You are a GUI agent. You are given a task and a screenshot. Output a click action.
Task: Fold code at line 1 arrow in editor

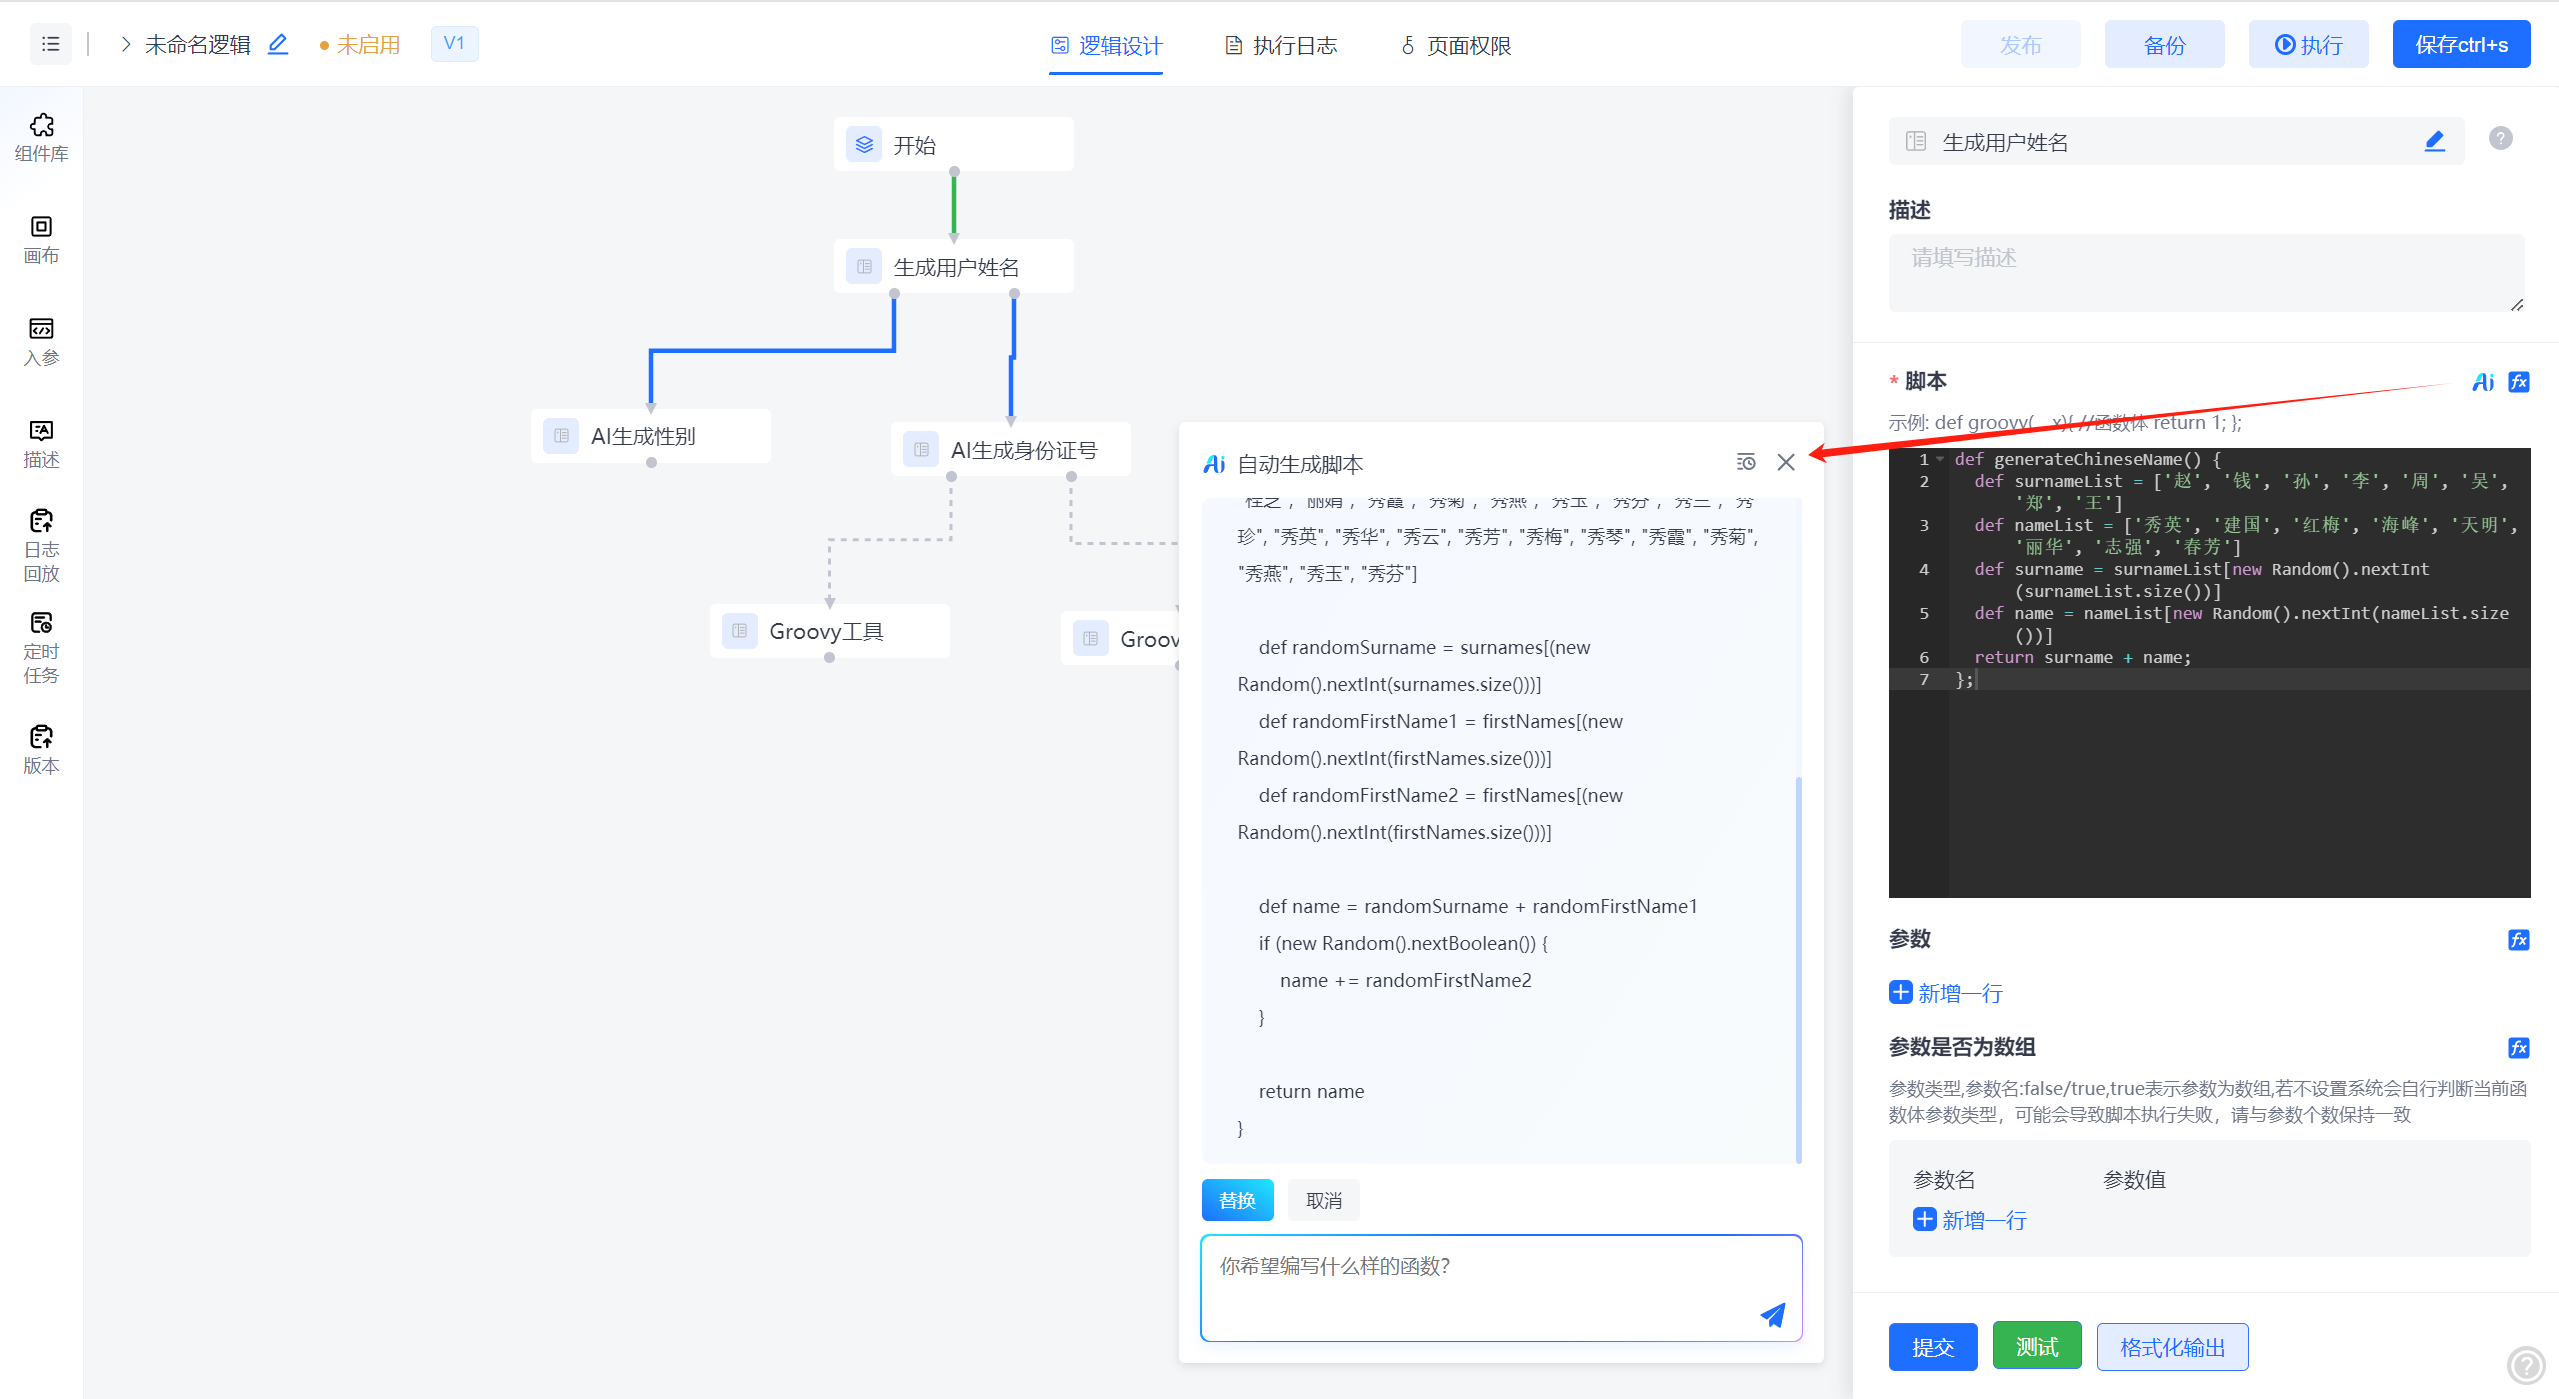[1940, 459]
